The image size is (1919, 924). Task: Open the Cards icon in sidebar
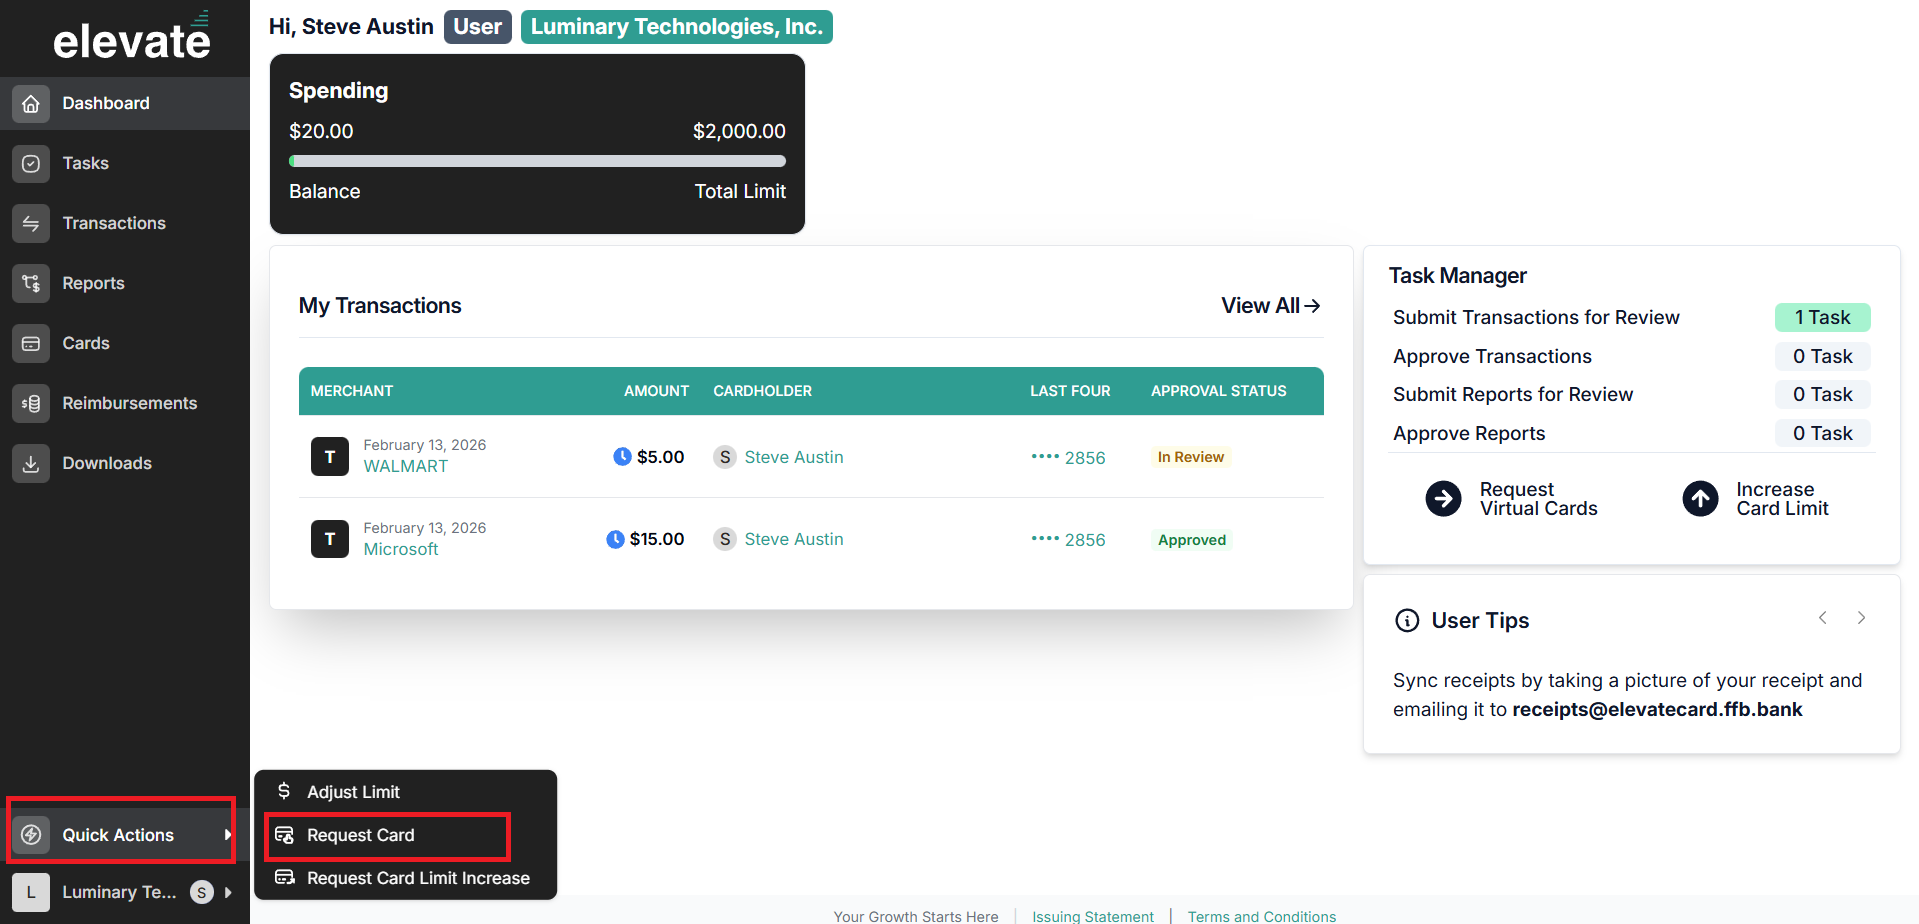click(31, 343)
